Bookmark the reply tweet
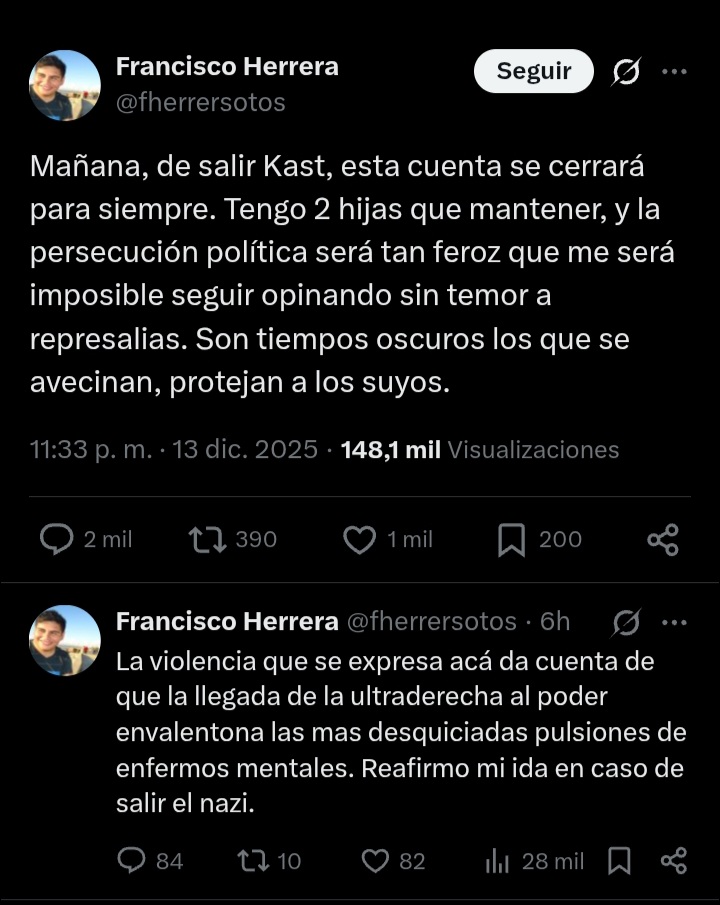 619,860
